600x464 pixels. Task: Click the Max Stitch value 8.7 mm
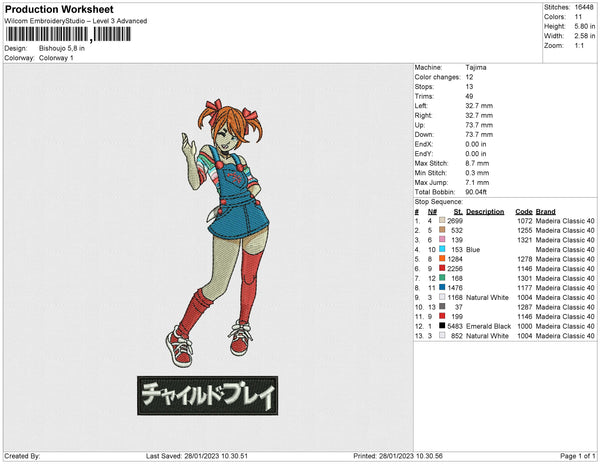(477, 163)
